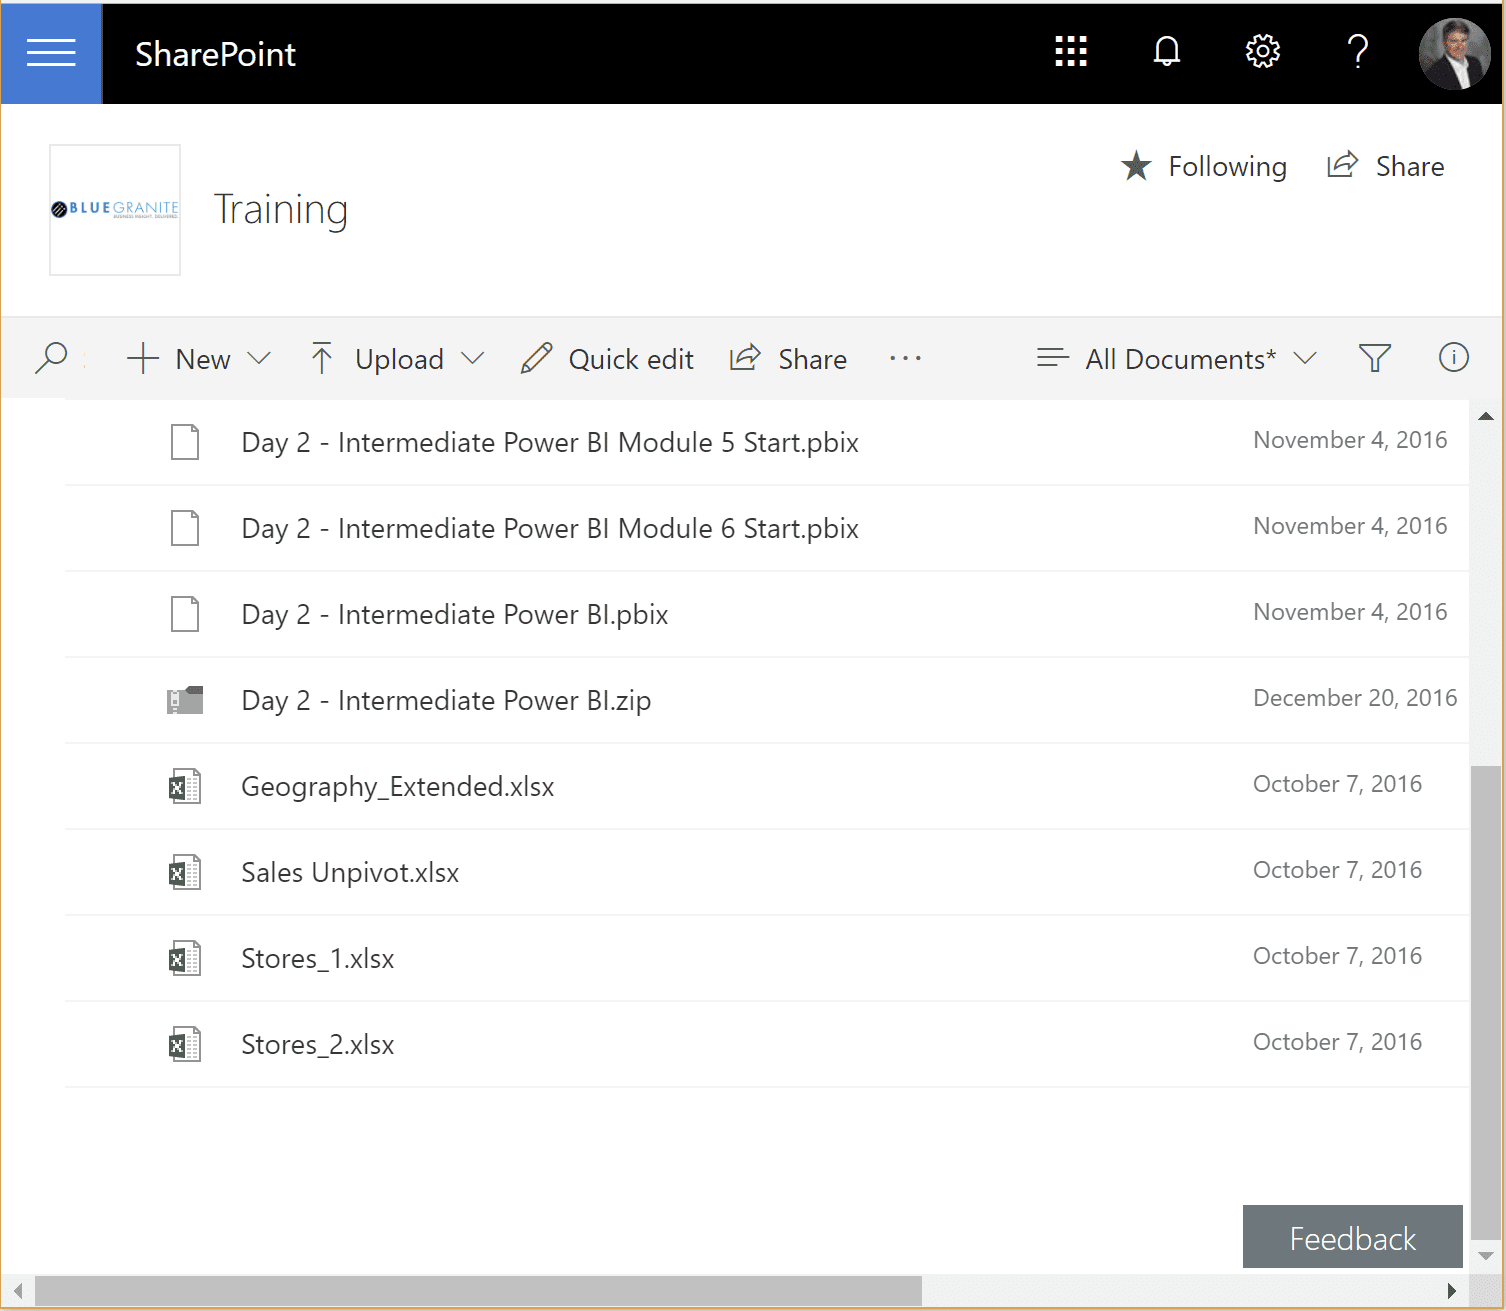Open the settings gear
The width and height of the screenshot is (1506, 1311).
pyautogui.click(x=1263, y=51)
